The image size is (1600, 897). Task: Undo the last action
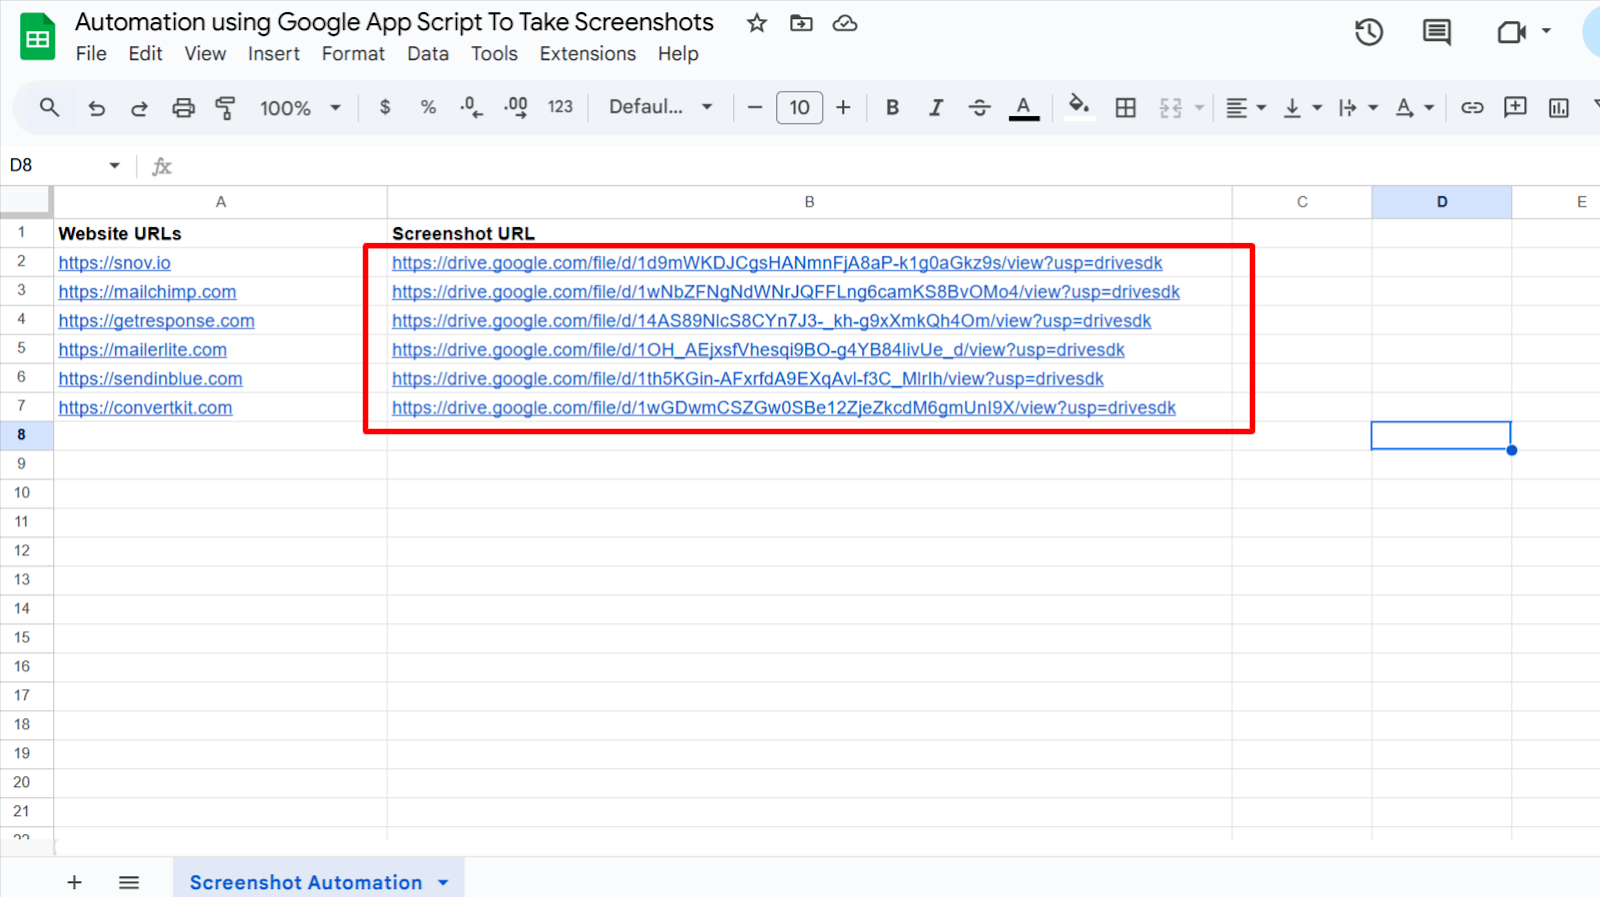click(96, 108)
